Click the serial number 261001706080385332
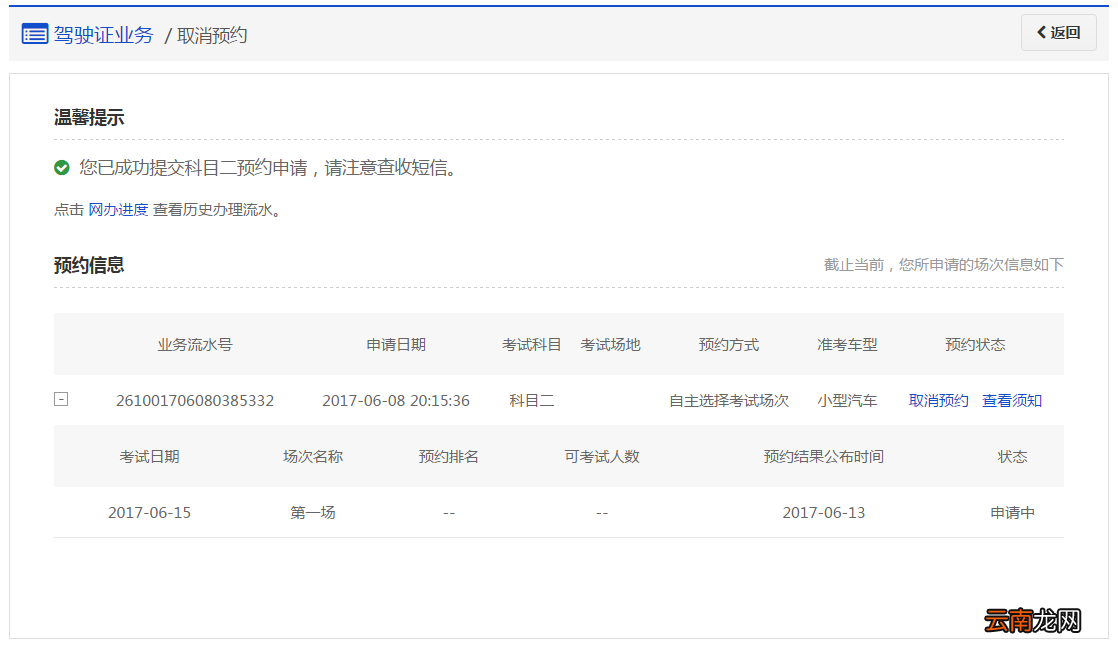Viewport: 1118px width, 649px height. click(195, 399)
